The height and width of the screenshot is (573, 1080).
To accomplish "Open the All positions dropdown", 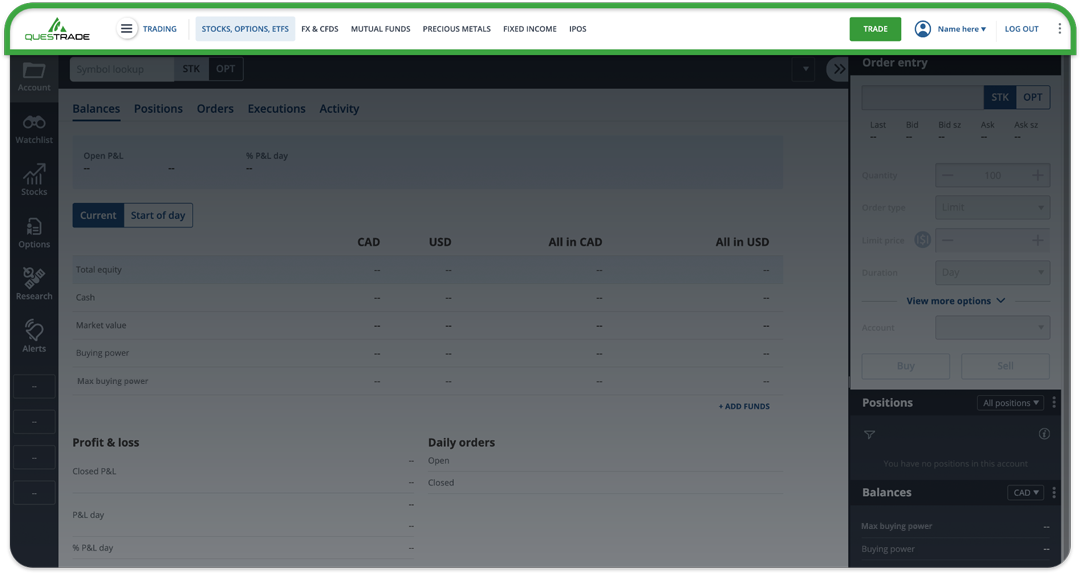I will point(1011,403).
